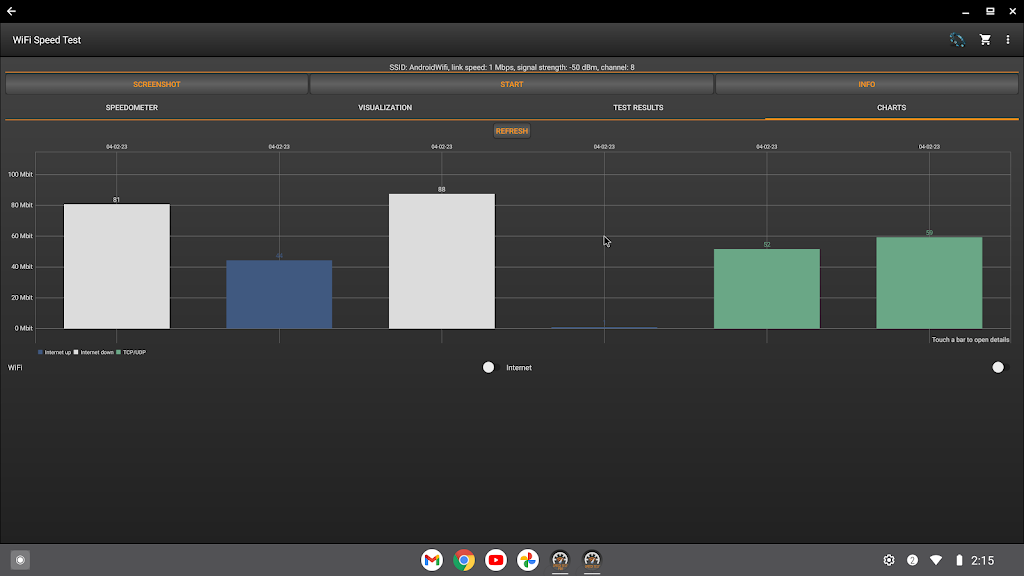Click the 88 Mbit white download bar

tap(441, 260)
